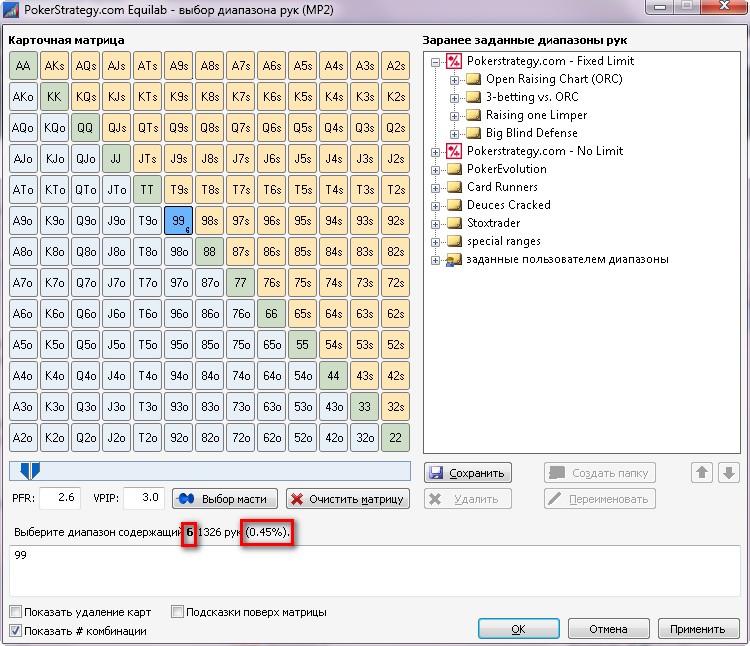Expand the Open Raising Chart (ORC) folder
This screenshot has width=750, height=646.
(x=454, y=80)
